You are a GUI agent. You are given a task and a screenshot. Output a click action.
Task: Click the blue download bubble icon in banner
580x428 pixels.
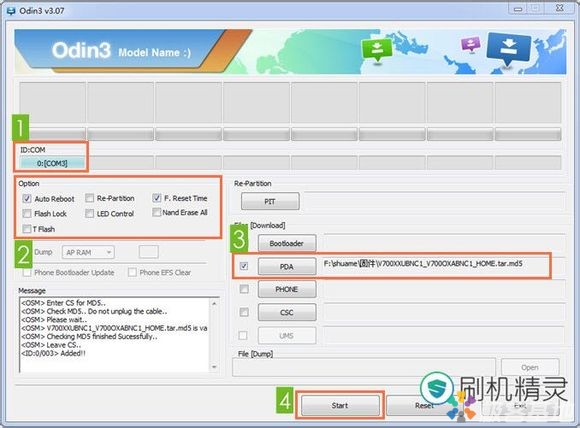(509, 49)
